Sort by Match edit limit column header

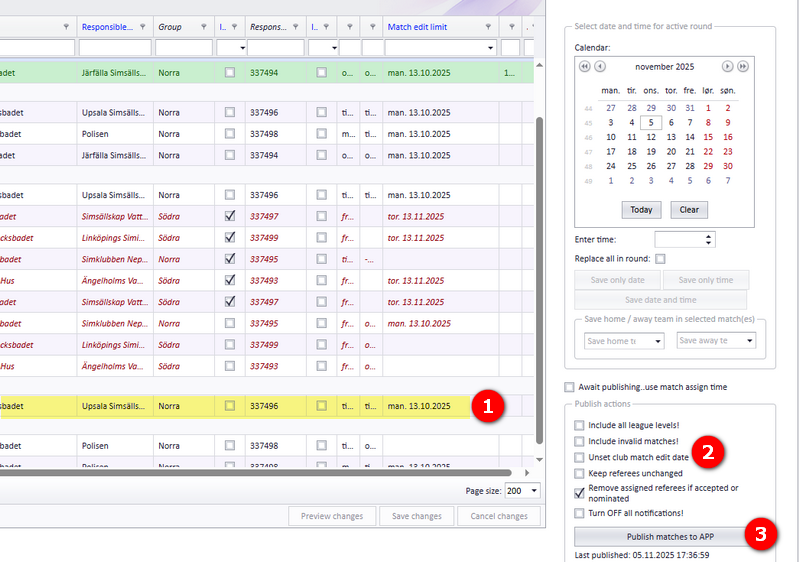tap(430, 27)
